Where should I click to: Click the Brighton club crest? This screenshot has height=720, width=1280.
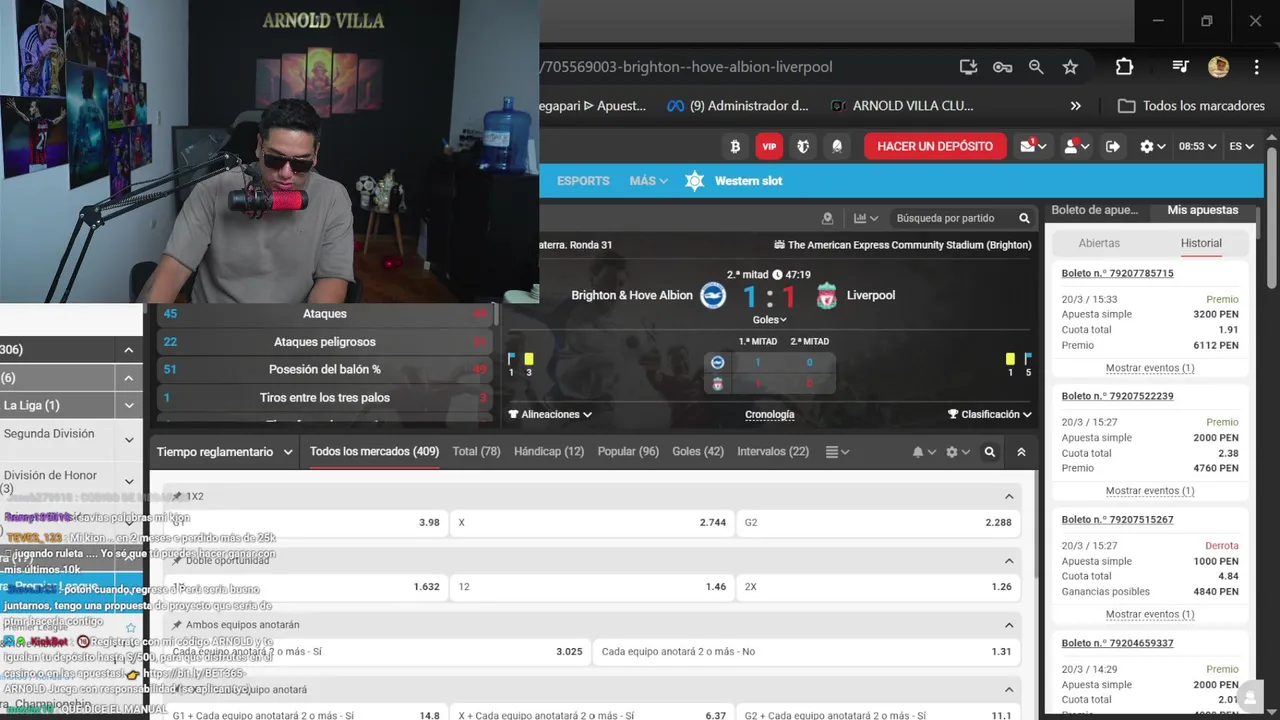click(713, 295)
